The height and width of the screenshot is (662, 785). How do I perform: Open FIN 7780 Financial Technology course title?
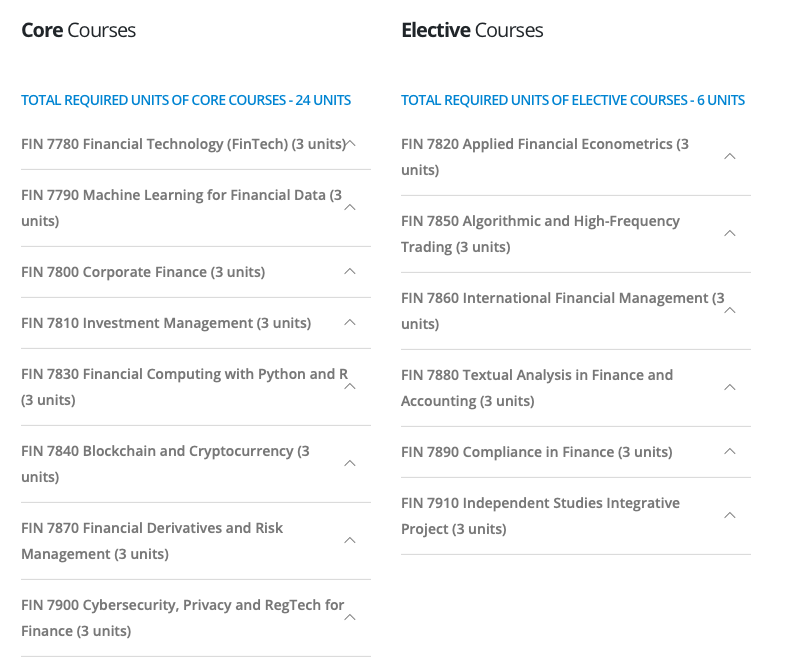point(183,144)
